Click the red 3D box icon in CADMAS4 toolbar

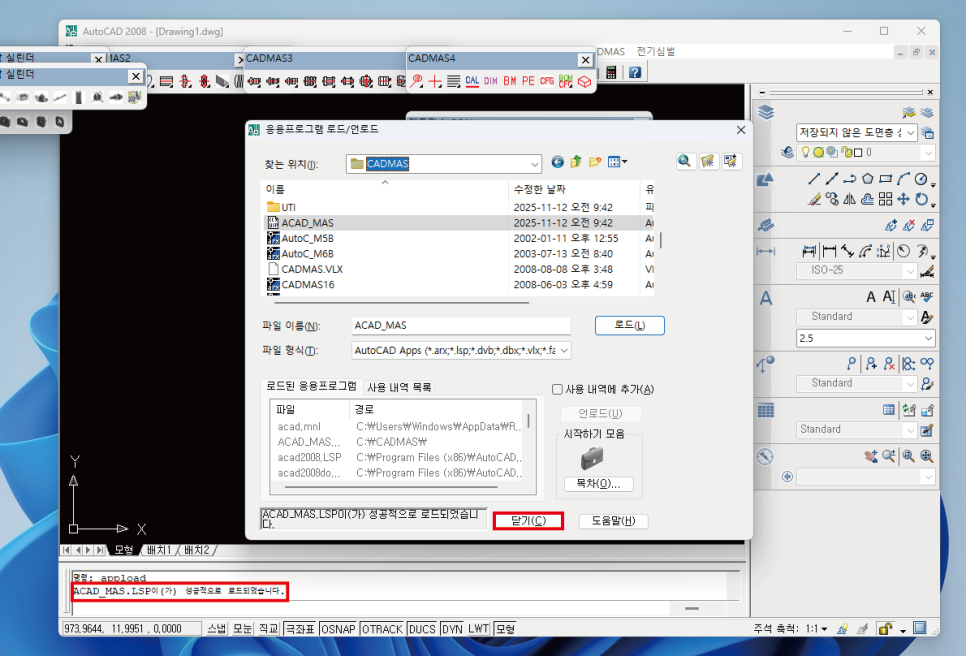point(584,81)
